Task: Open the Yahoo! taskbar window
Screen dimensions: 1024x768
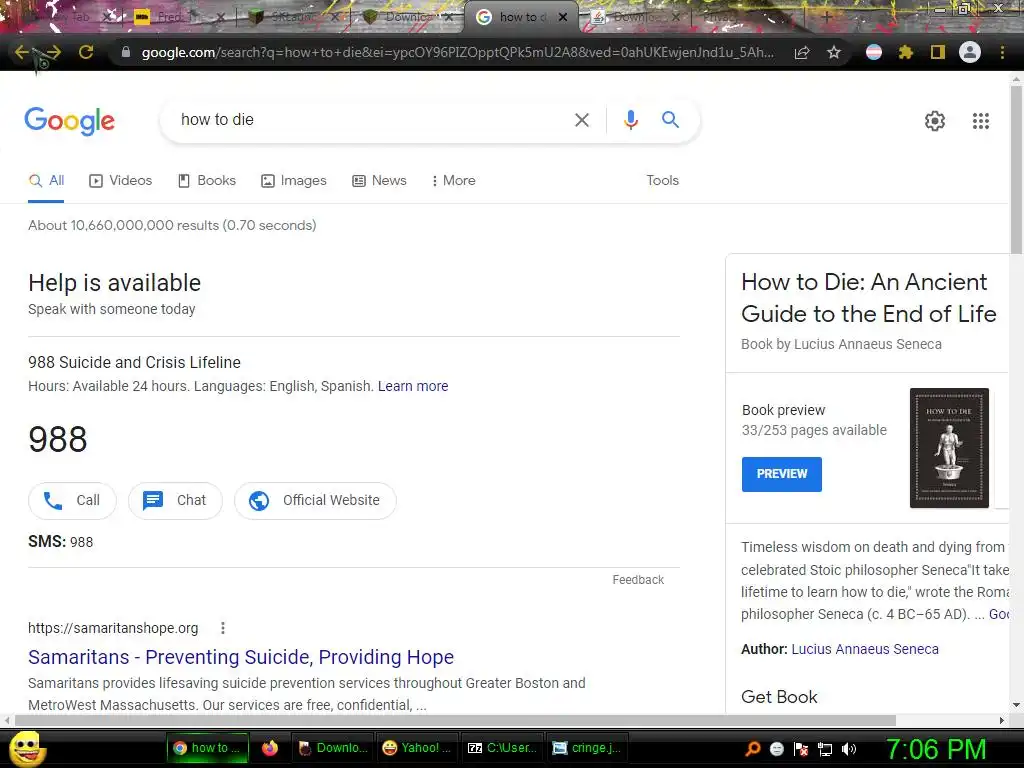Action: (417, 748)
